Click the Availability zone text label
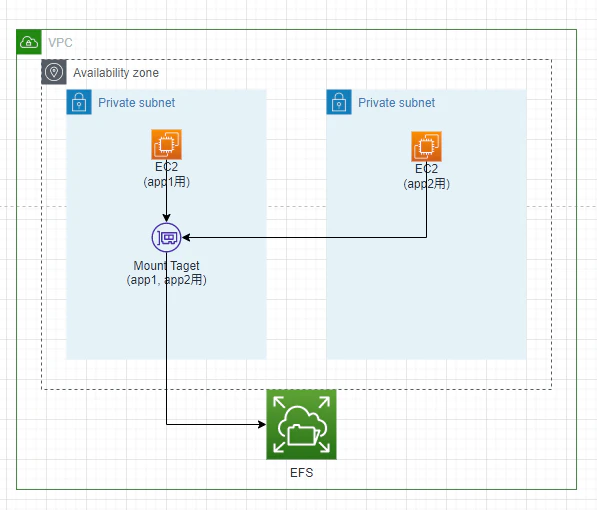This screenshot has width=597, height=510. [x=116, y=72]
